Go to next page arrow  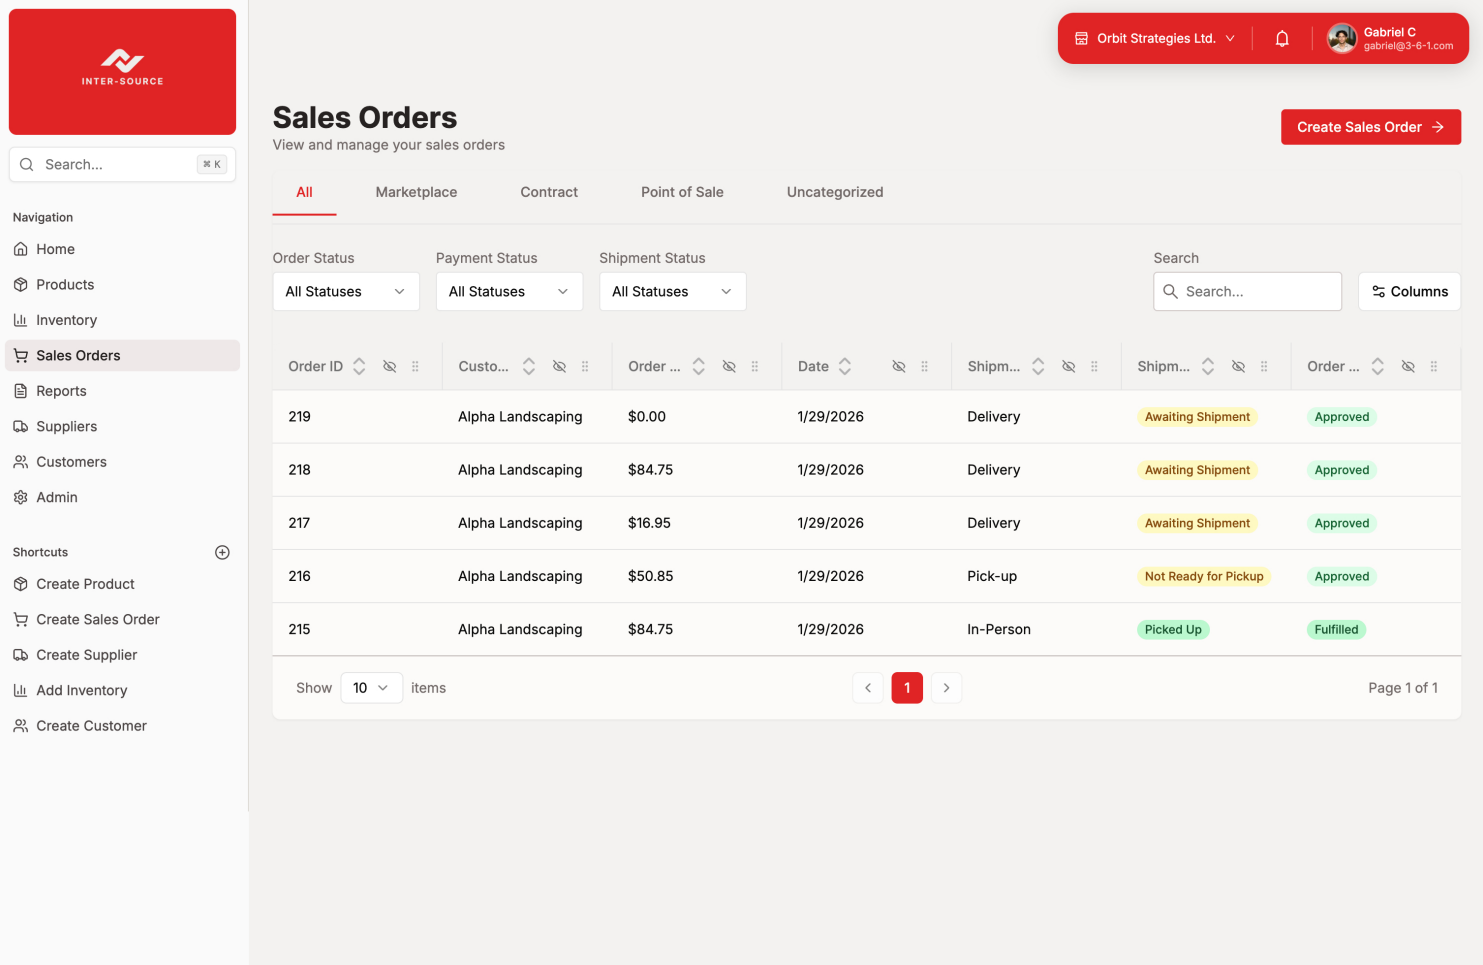pyautogui.click(x=946, y=688)
